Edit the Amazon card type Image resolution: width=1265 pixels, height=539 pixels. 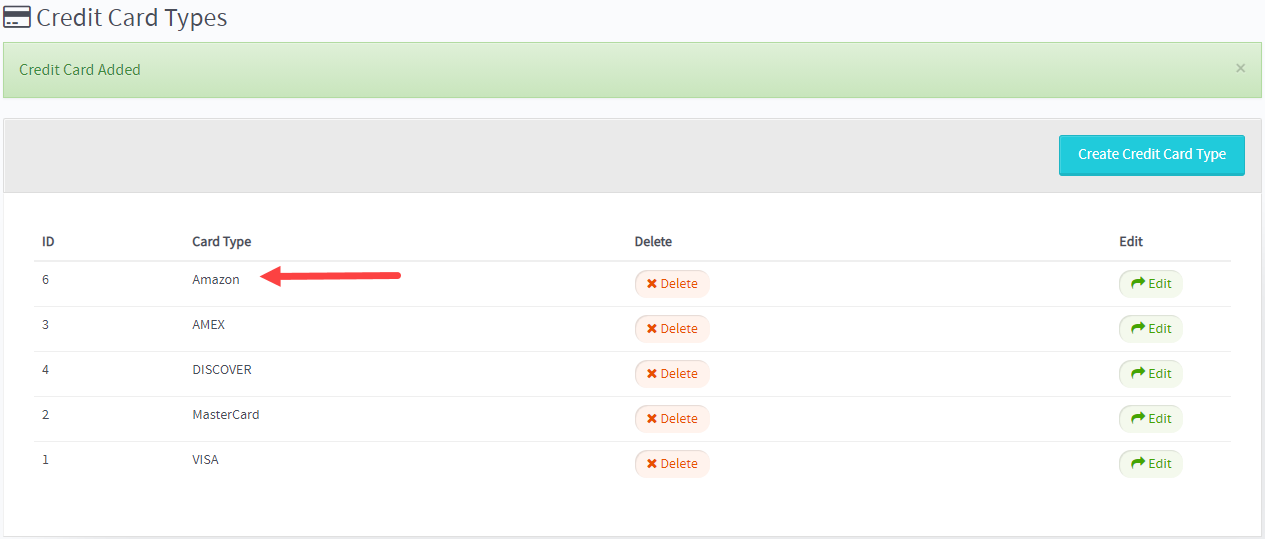(x=1150, y=284)
